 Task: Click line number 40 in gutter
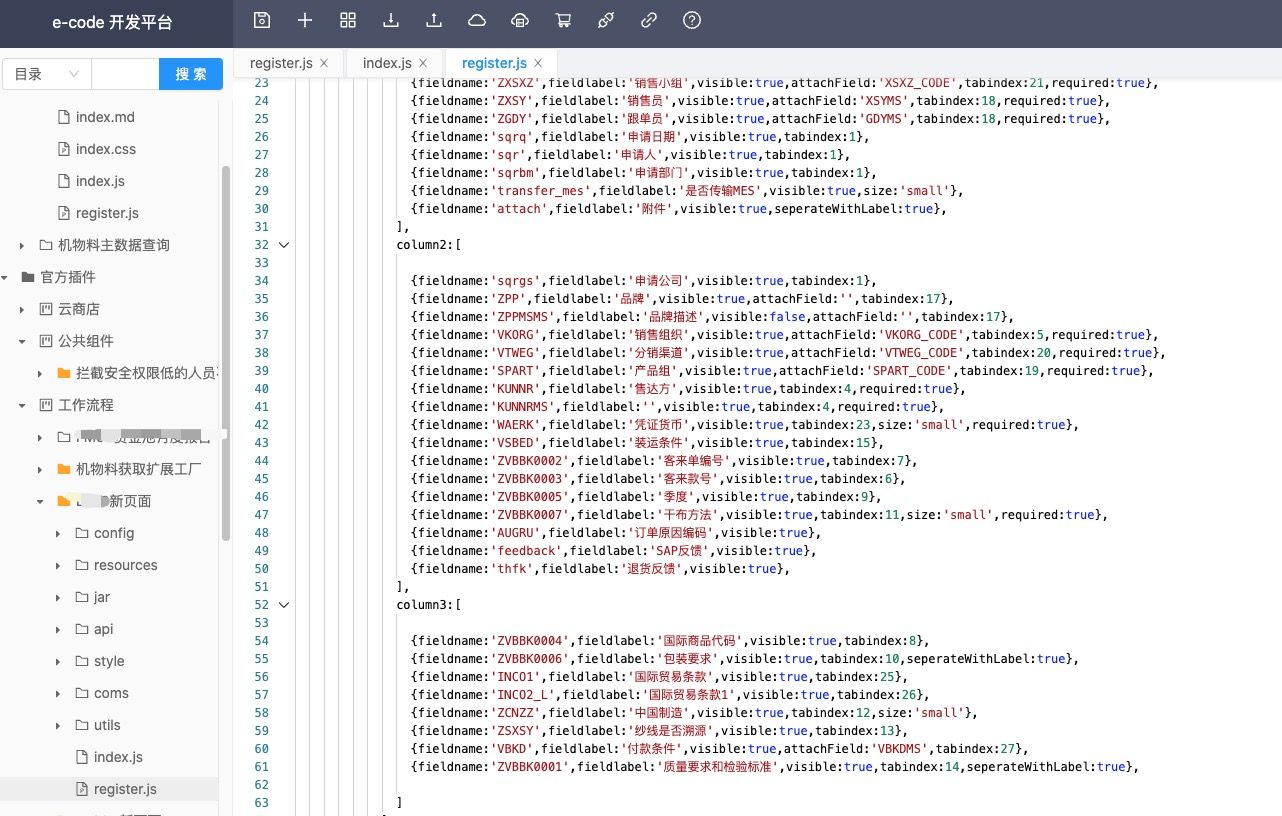pos(261,388)
